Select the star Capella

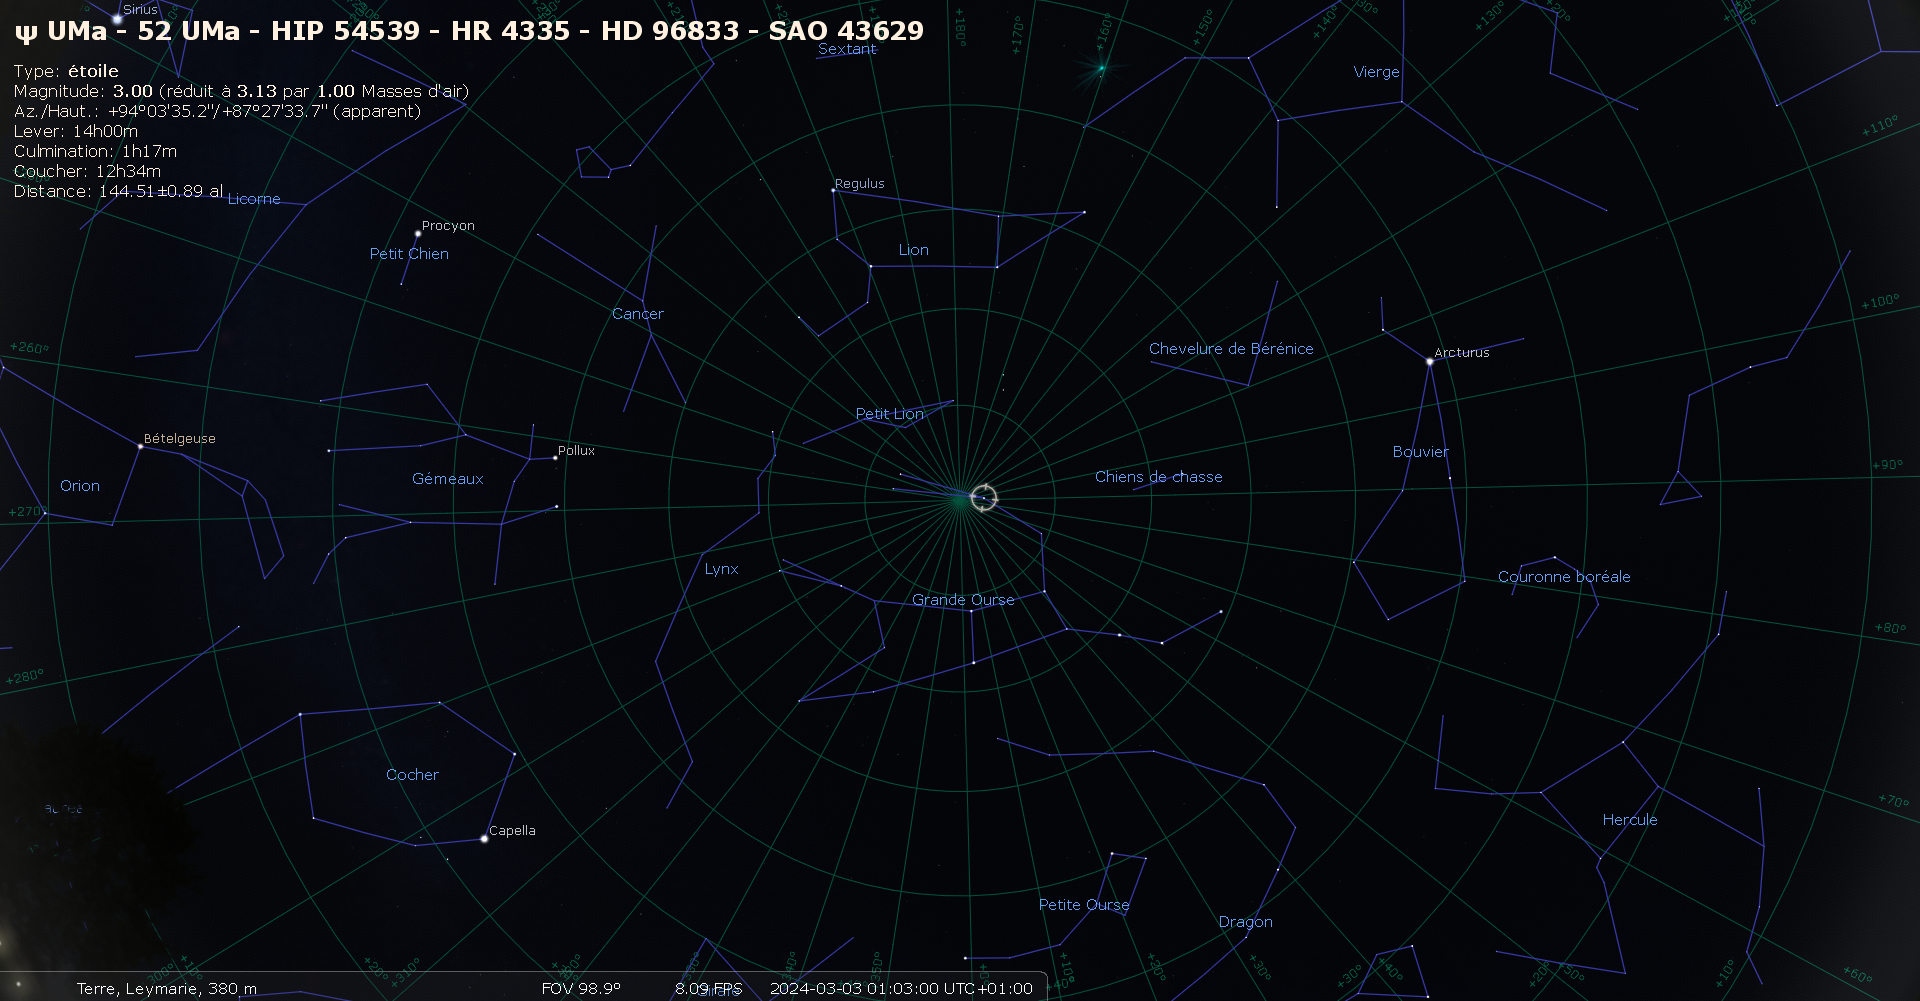tap(485, 839)
